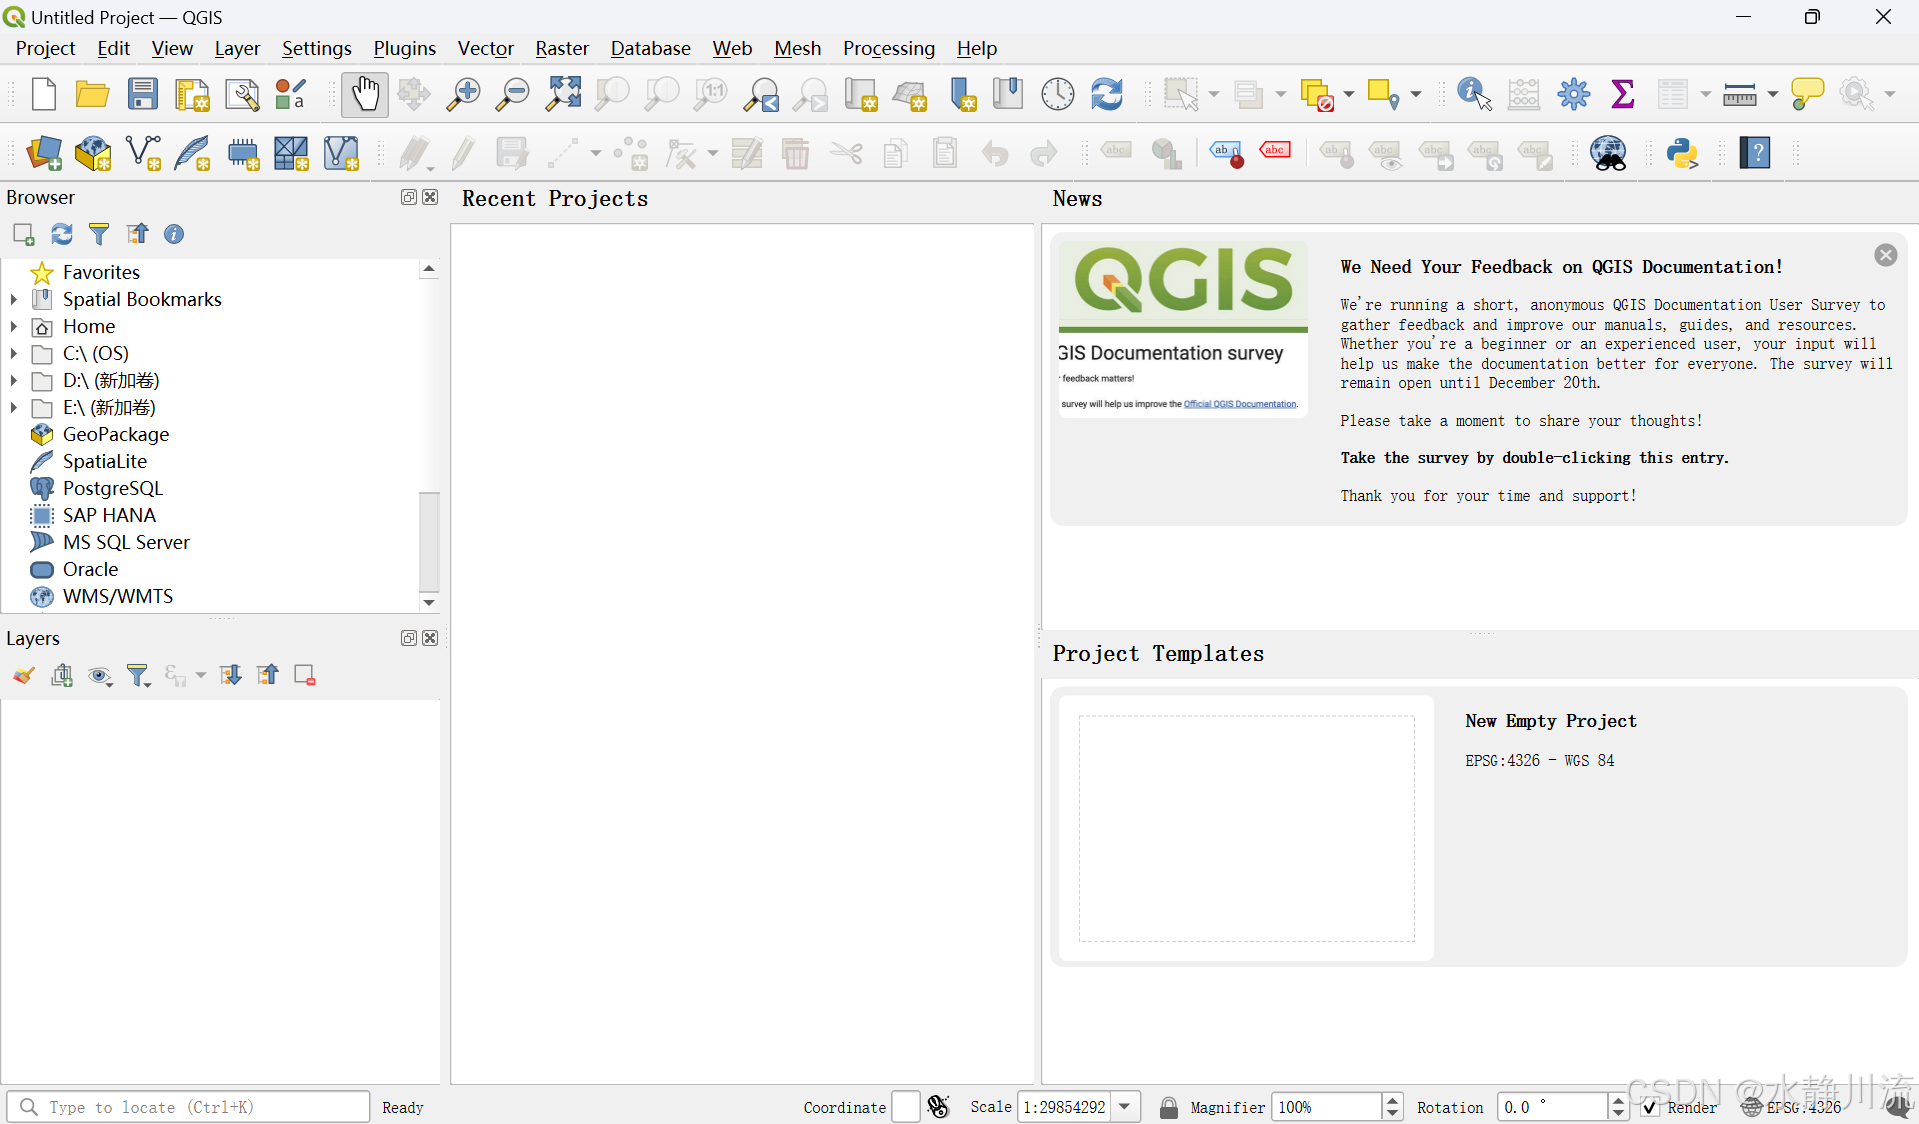Open the Data Source Manager icon
Image resolution: width=1919 pixels, height=1124 pixels.
click(x=44, y=153)
